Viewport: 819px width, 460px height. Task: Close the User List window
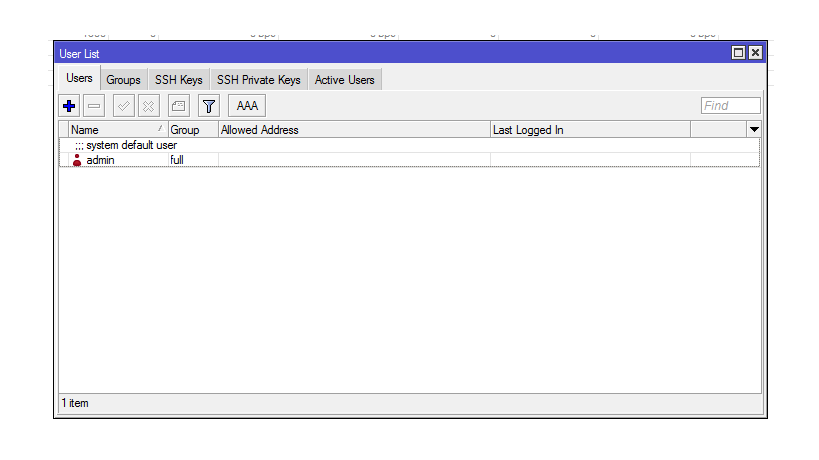(755, 53)
